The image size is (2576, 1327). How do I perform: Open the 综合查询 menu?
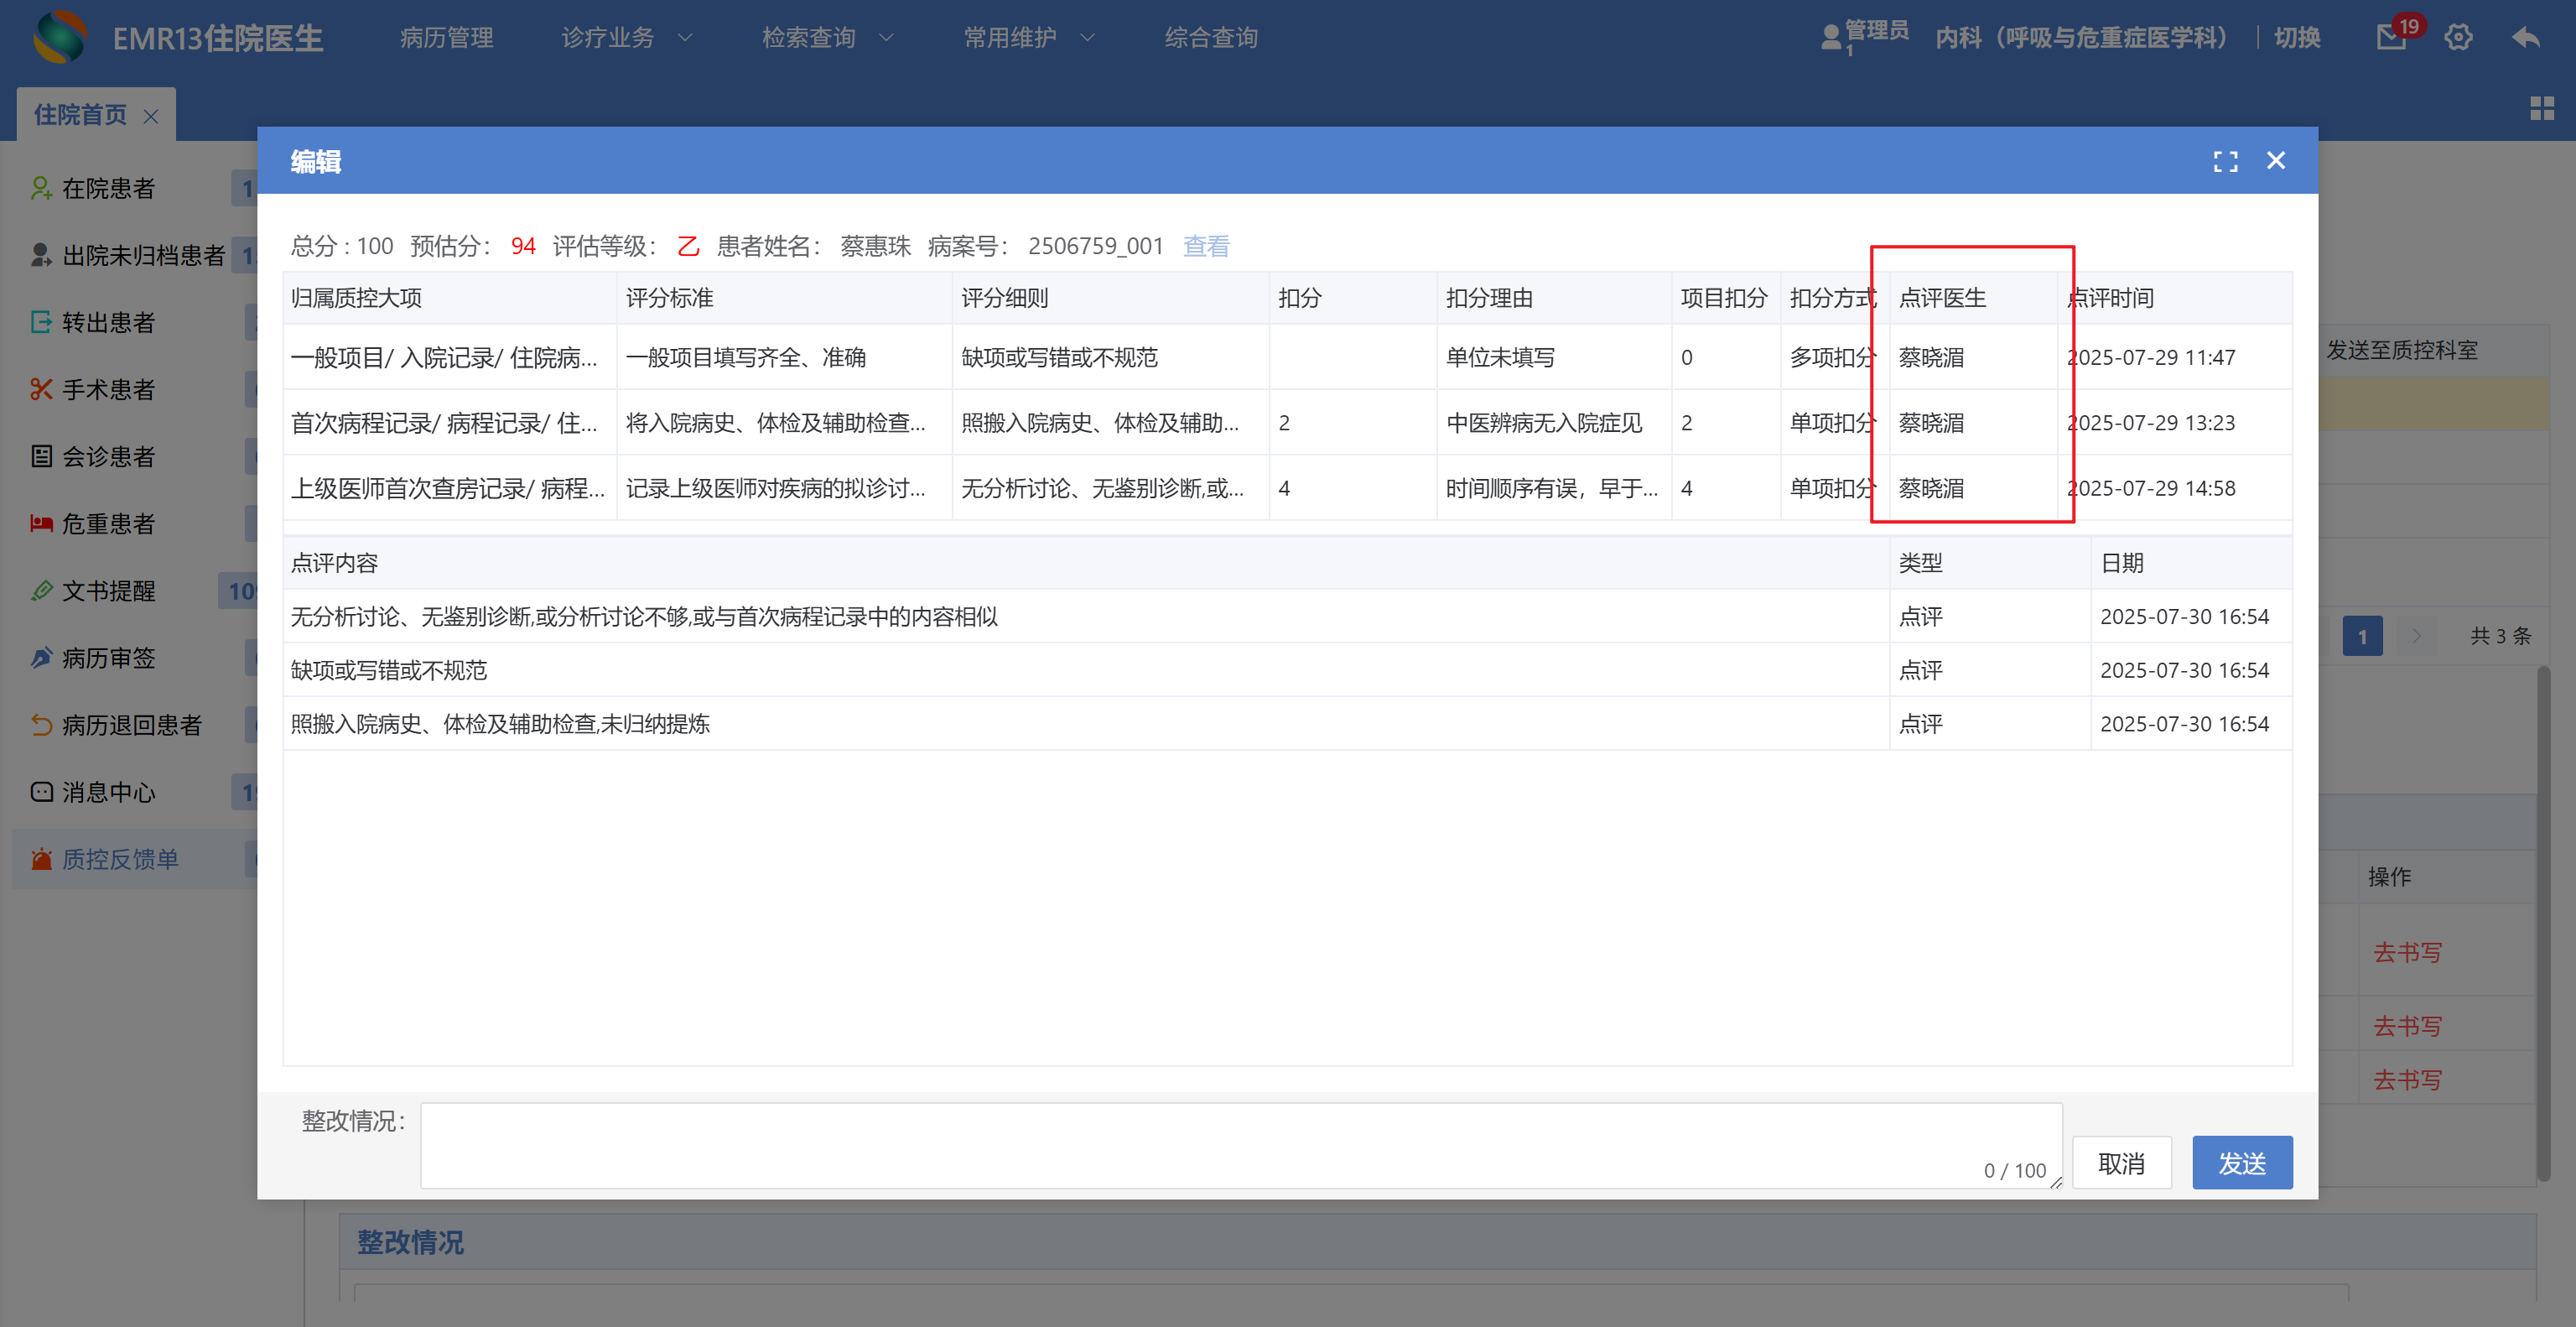(x=1210, y=37)
